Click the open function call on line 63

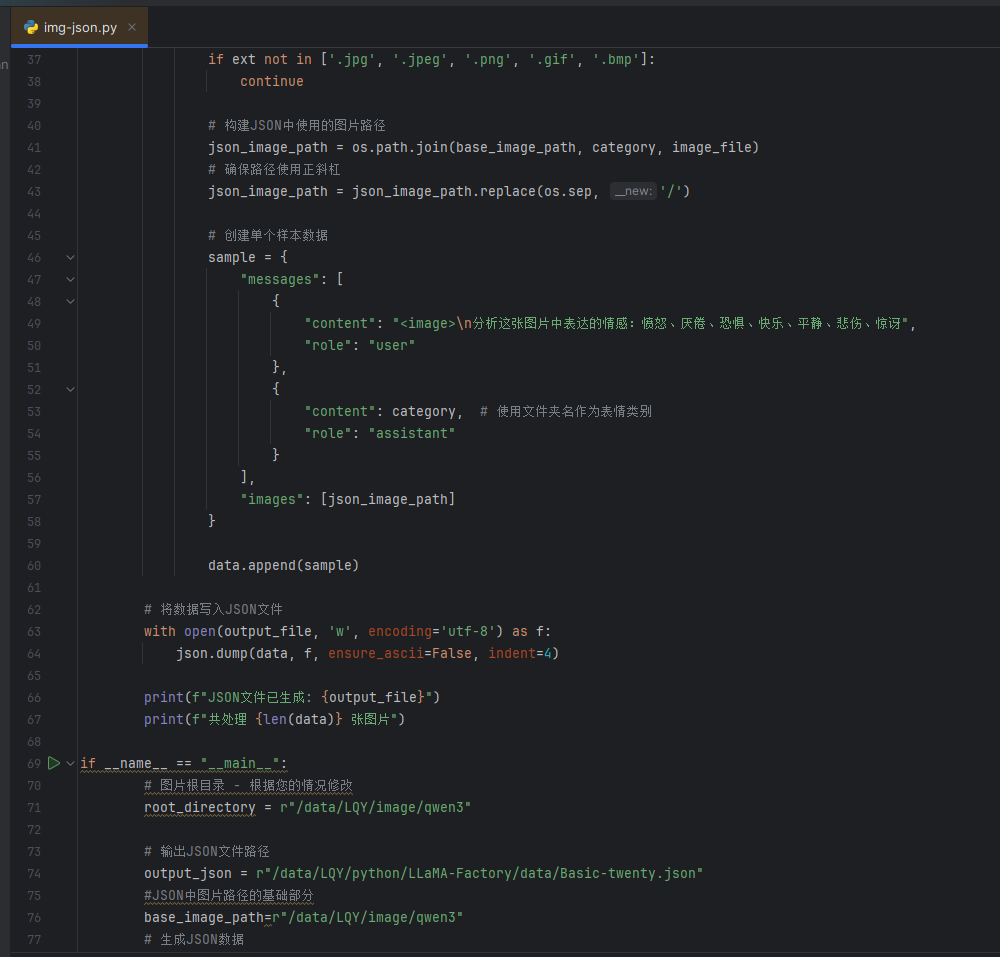click(200, 631)
